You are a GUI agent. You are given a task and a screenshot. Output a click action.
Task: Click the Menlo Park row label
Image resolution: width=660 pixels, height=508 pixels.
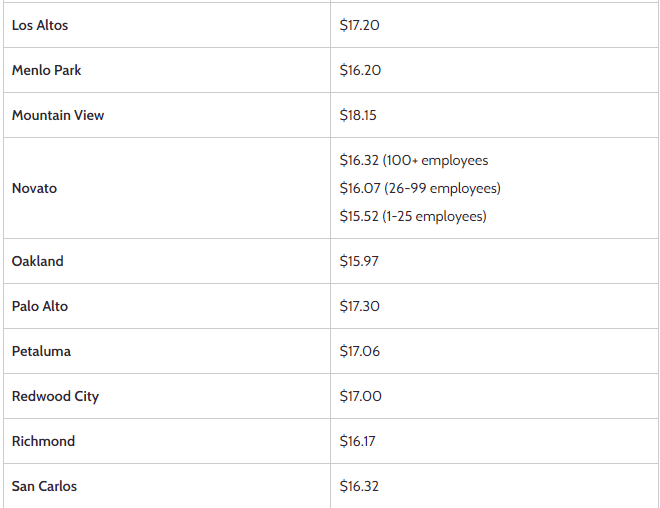pos(47,70)
